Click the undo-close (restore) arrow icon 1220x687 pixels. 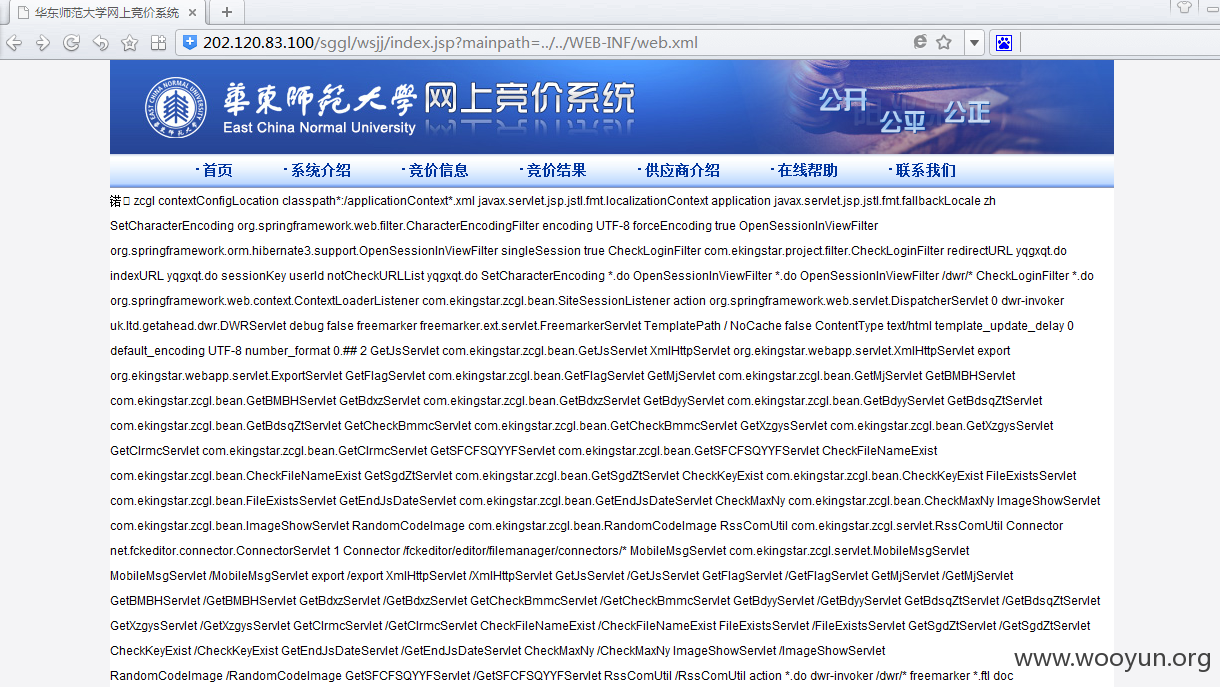[100, 43]
